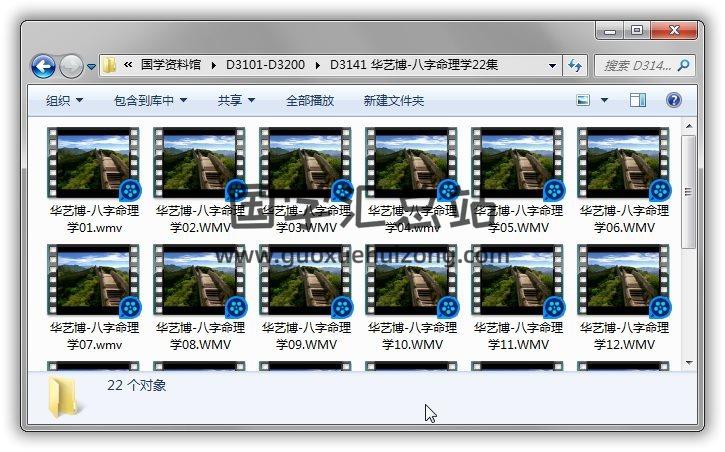Refresh the folder view
Viewport: 725px width, 452px height.
(575, 66)
